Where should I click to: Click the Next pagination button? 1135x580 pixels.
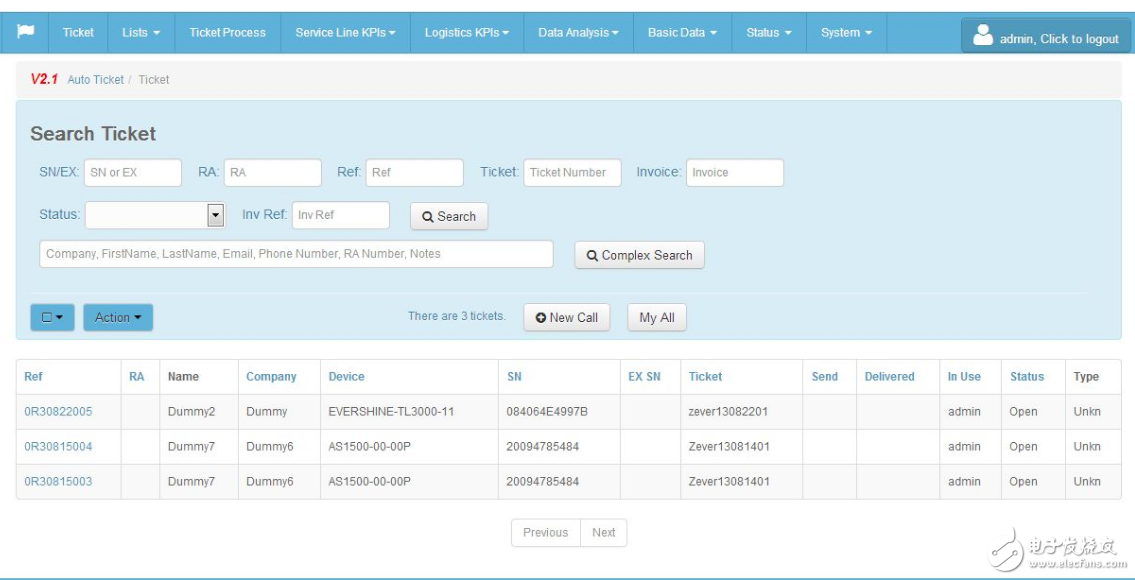[604, 532]
